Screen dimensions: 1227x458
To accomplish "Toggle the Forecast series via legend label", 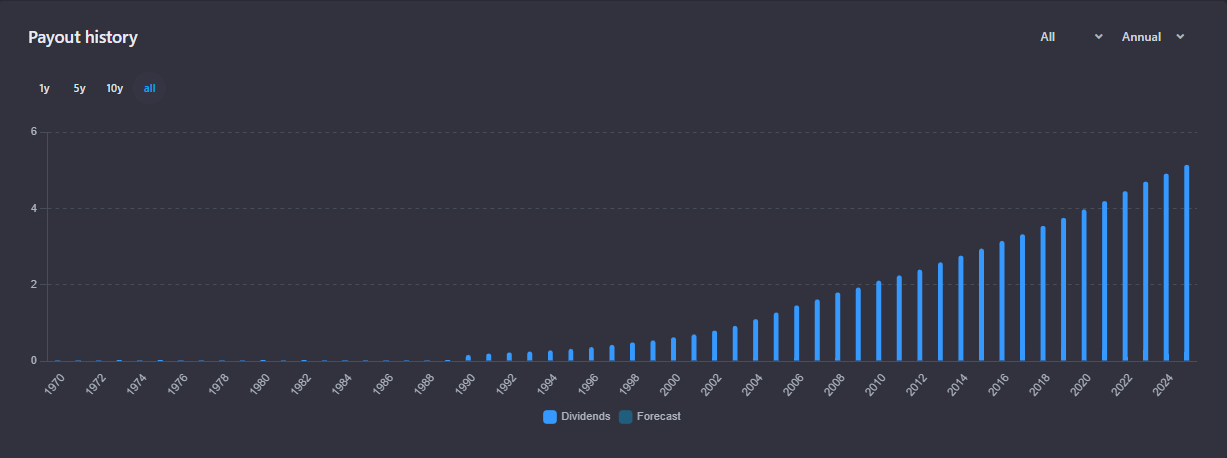I will [658, 417].
